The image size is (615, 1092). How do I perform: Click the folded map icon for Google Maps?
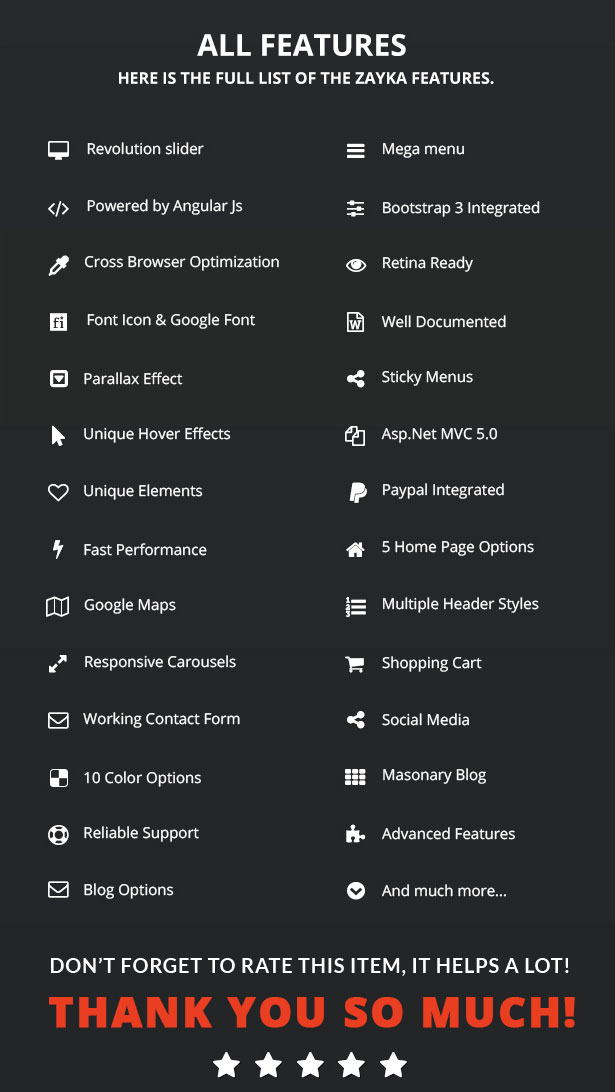pos(58,607)
